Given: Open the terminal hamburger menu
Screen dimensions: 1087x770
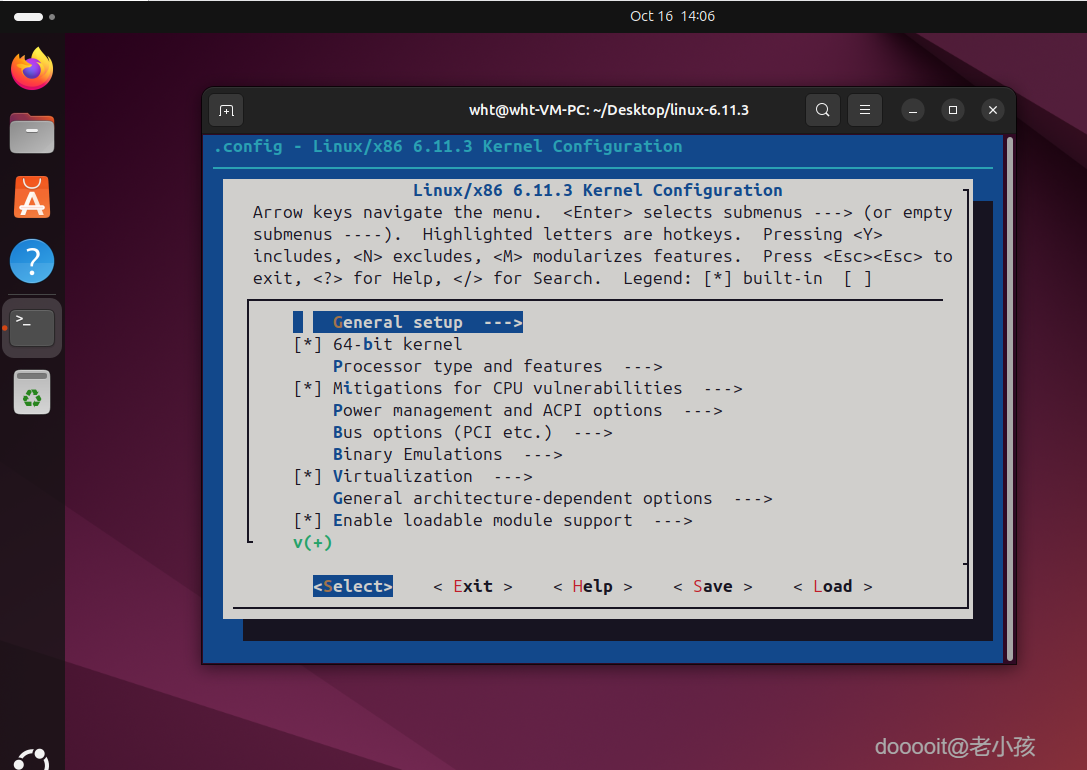Looking at the screenshot, I should pyautogui.click(x=864, y=110).
